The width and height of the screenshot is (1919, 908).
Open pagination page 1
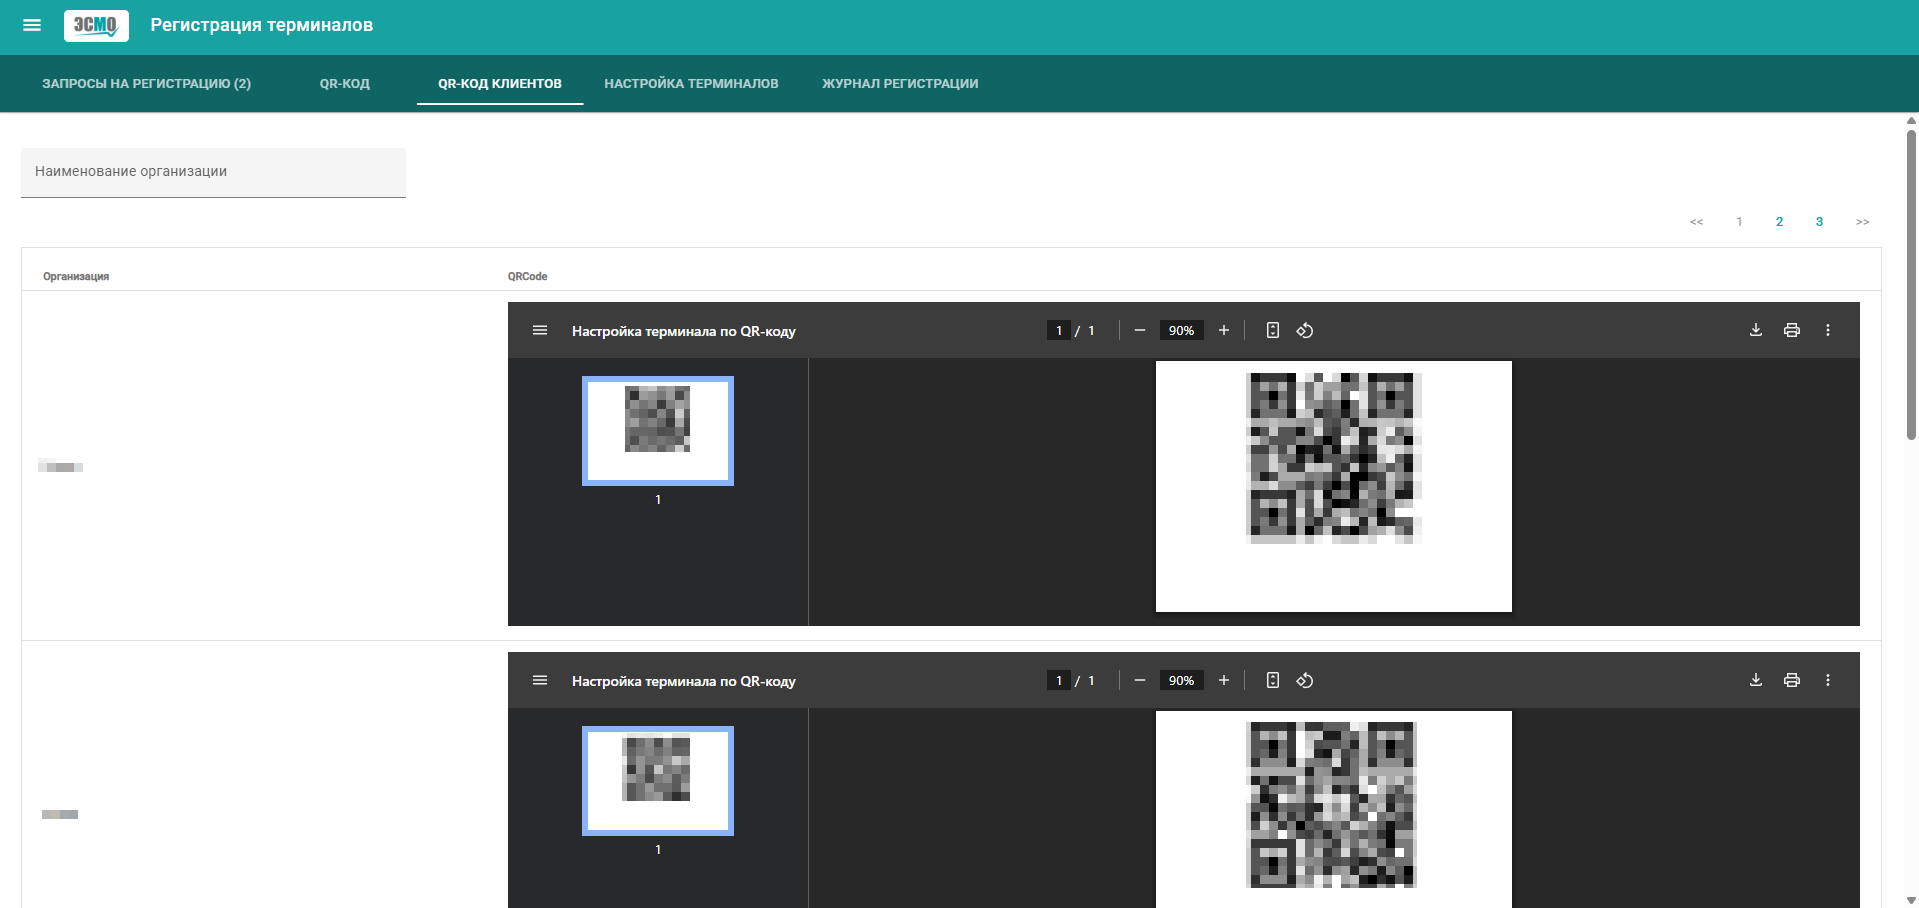click(1739, 222)
